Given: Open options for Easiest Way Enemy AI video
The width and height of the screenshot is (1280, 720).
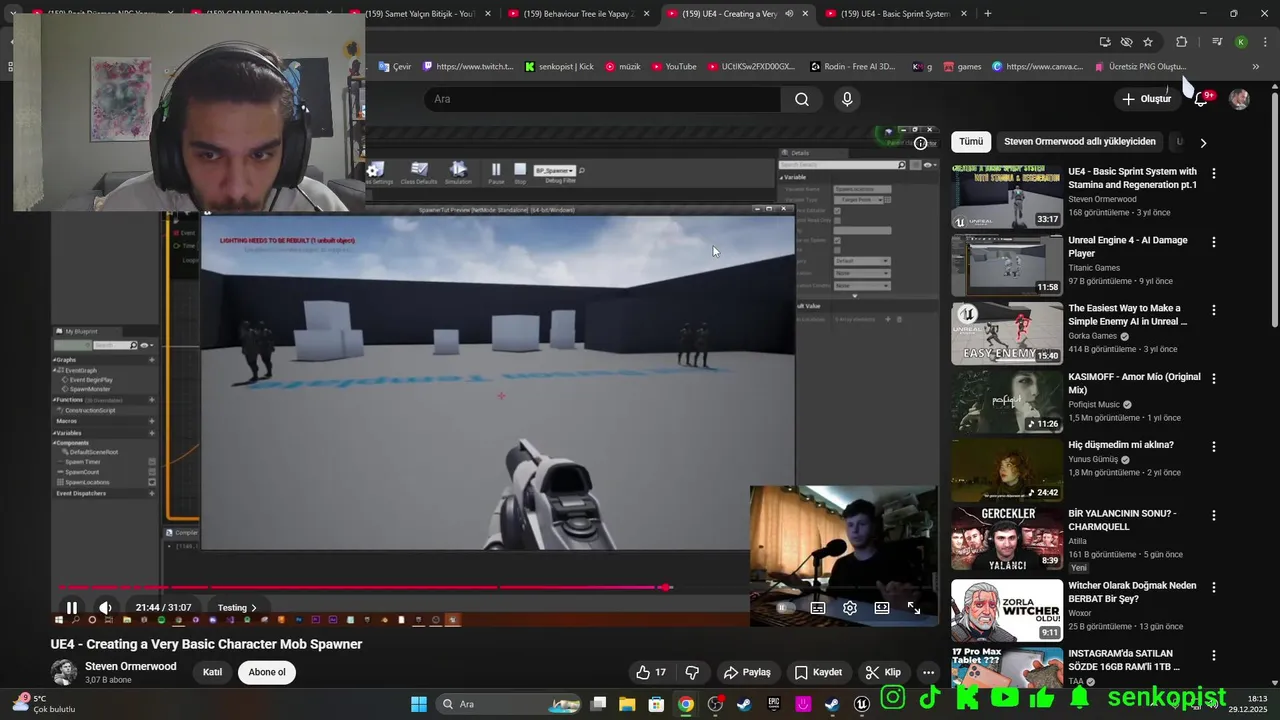Looking at the screenshot, I should [x=1214, y=310].
